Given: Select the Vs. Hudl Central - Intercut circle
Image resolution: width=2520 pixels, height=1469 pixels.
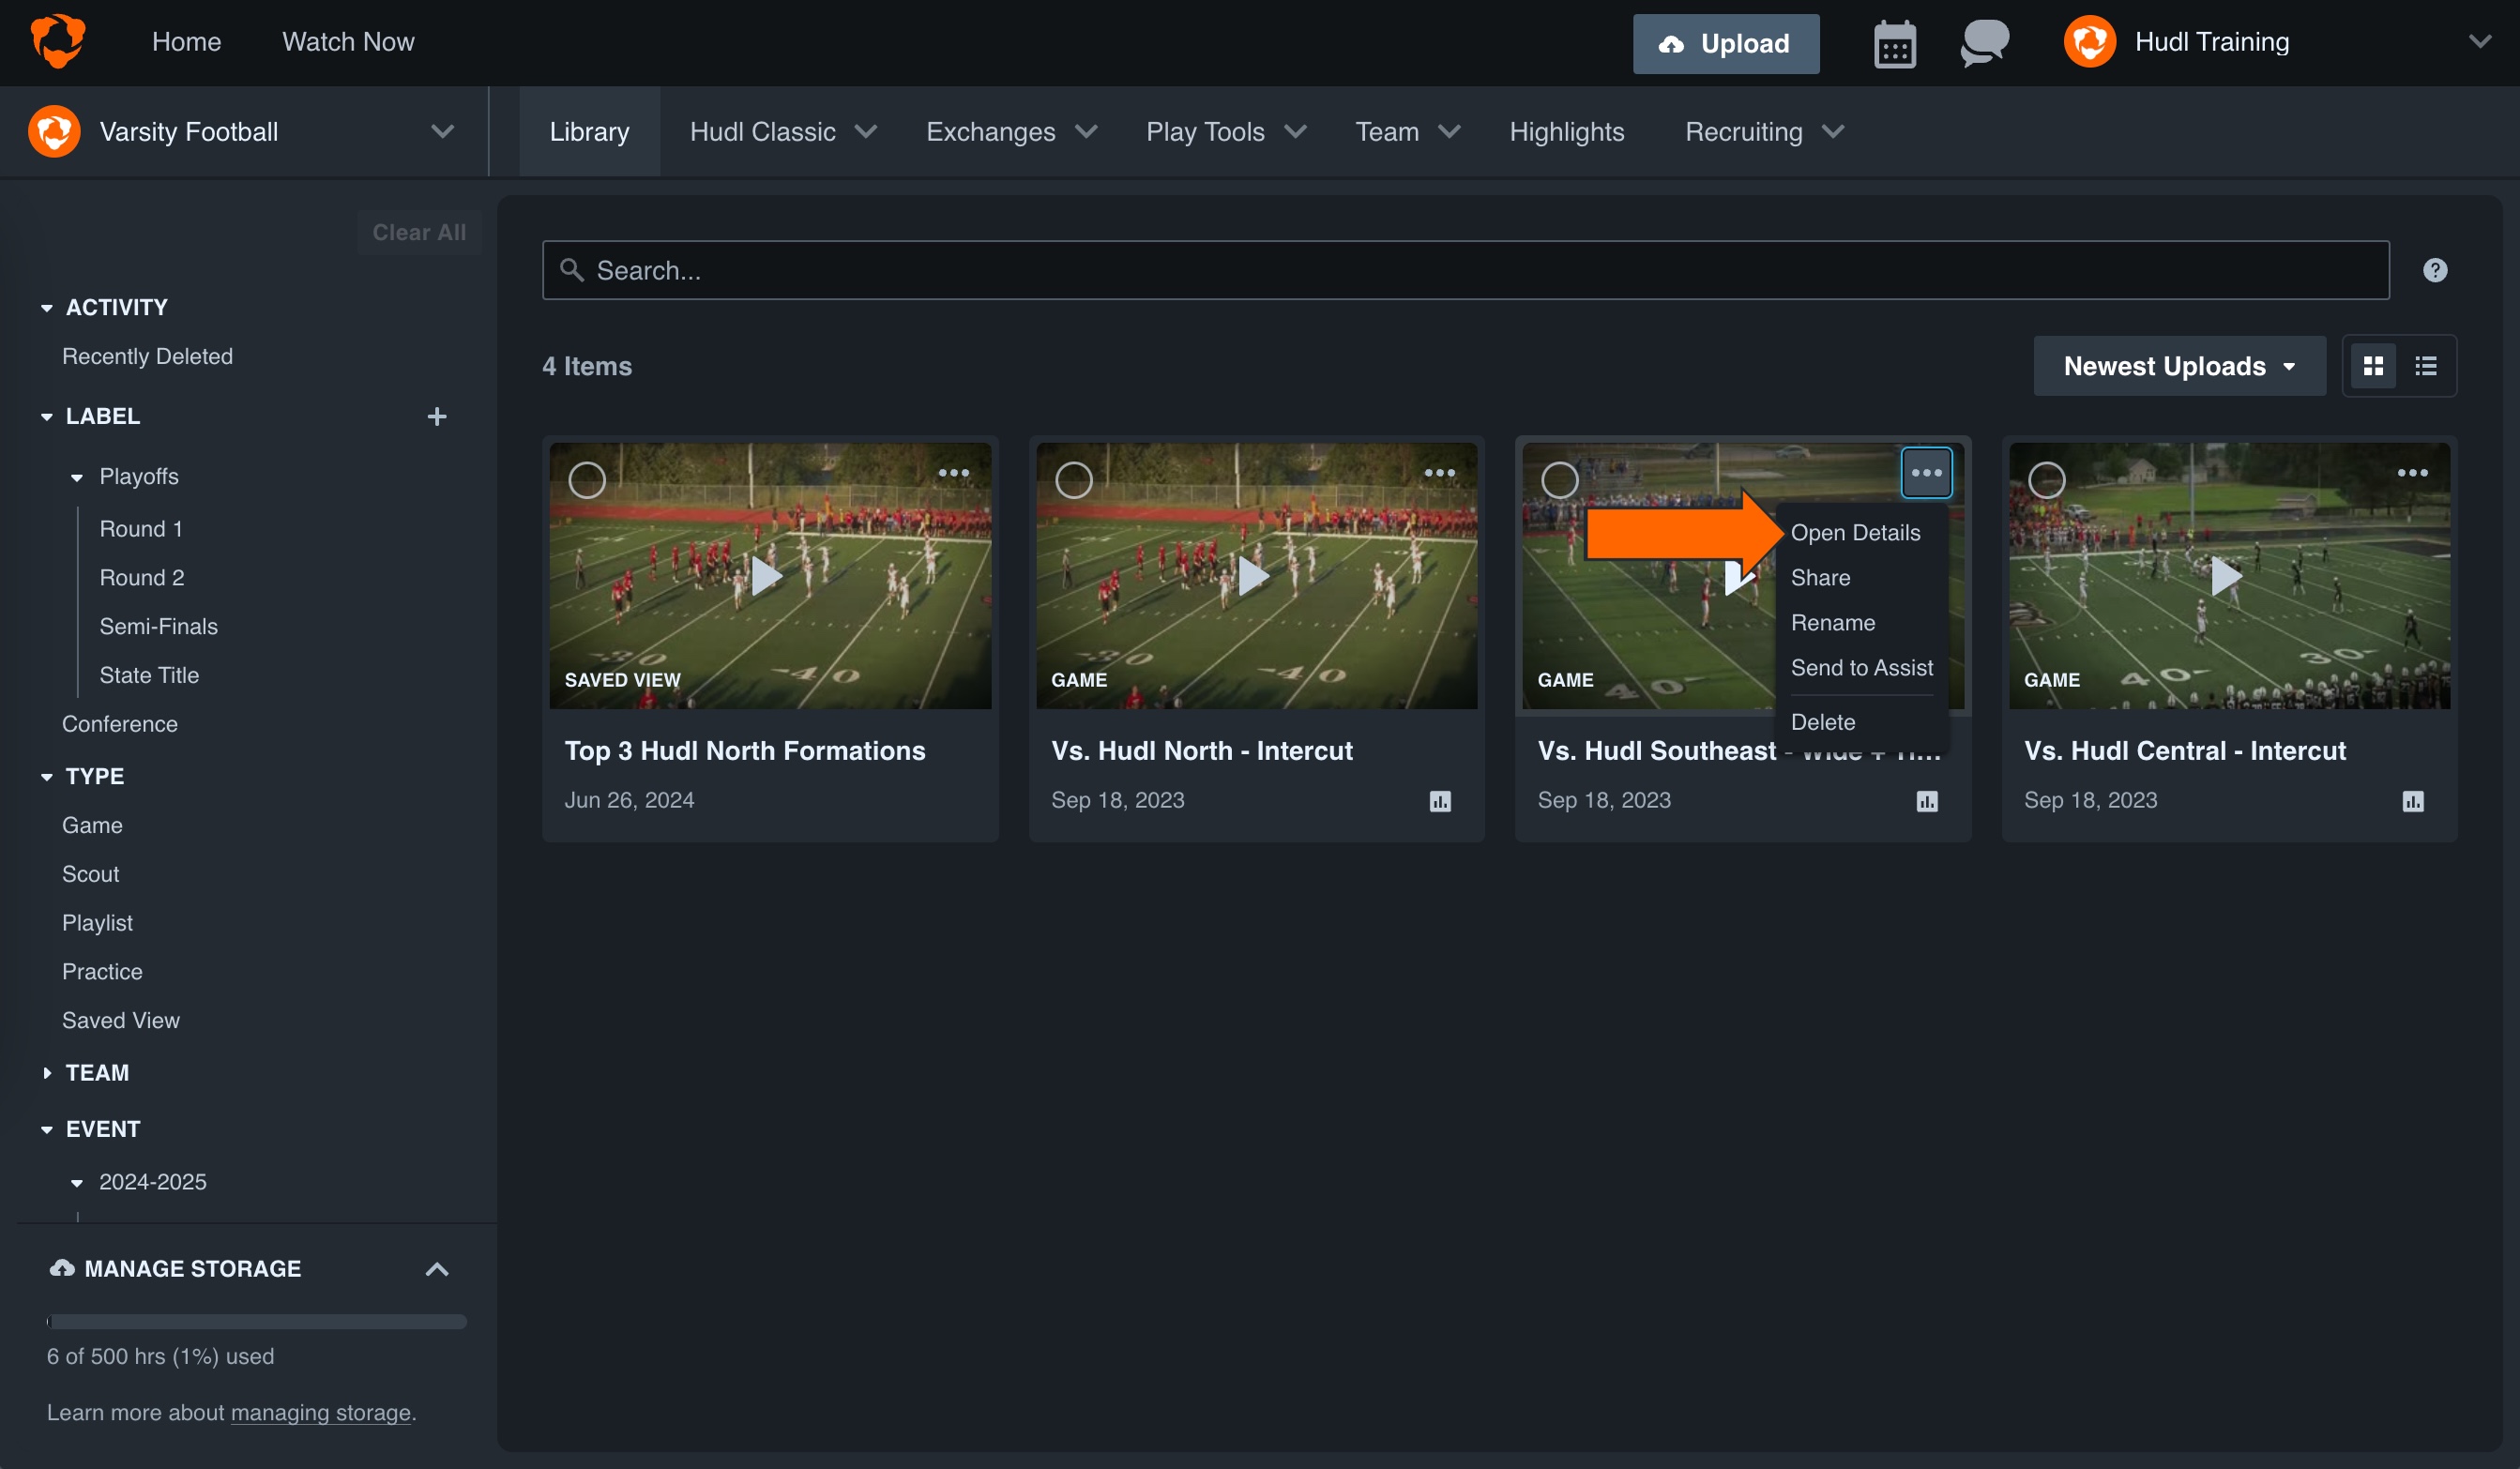Looking at the screenshot, I should (2047, 480).
